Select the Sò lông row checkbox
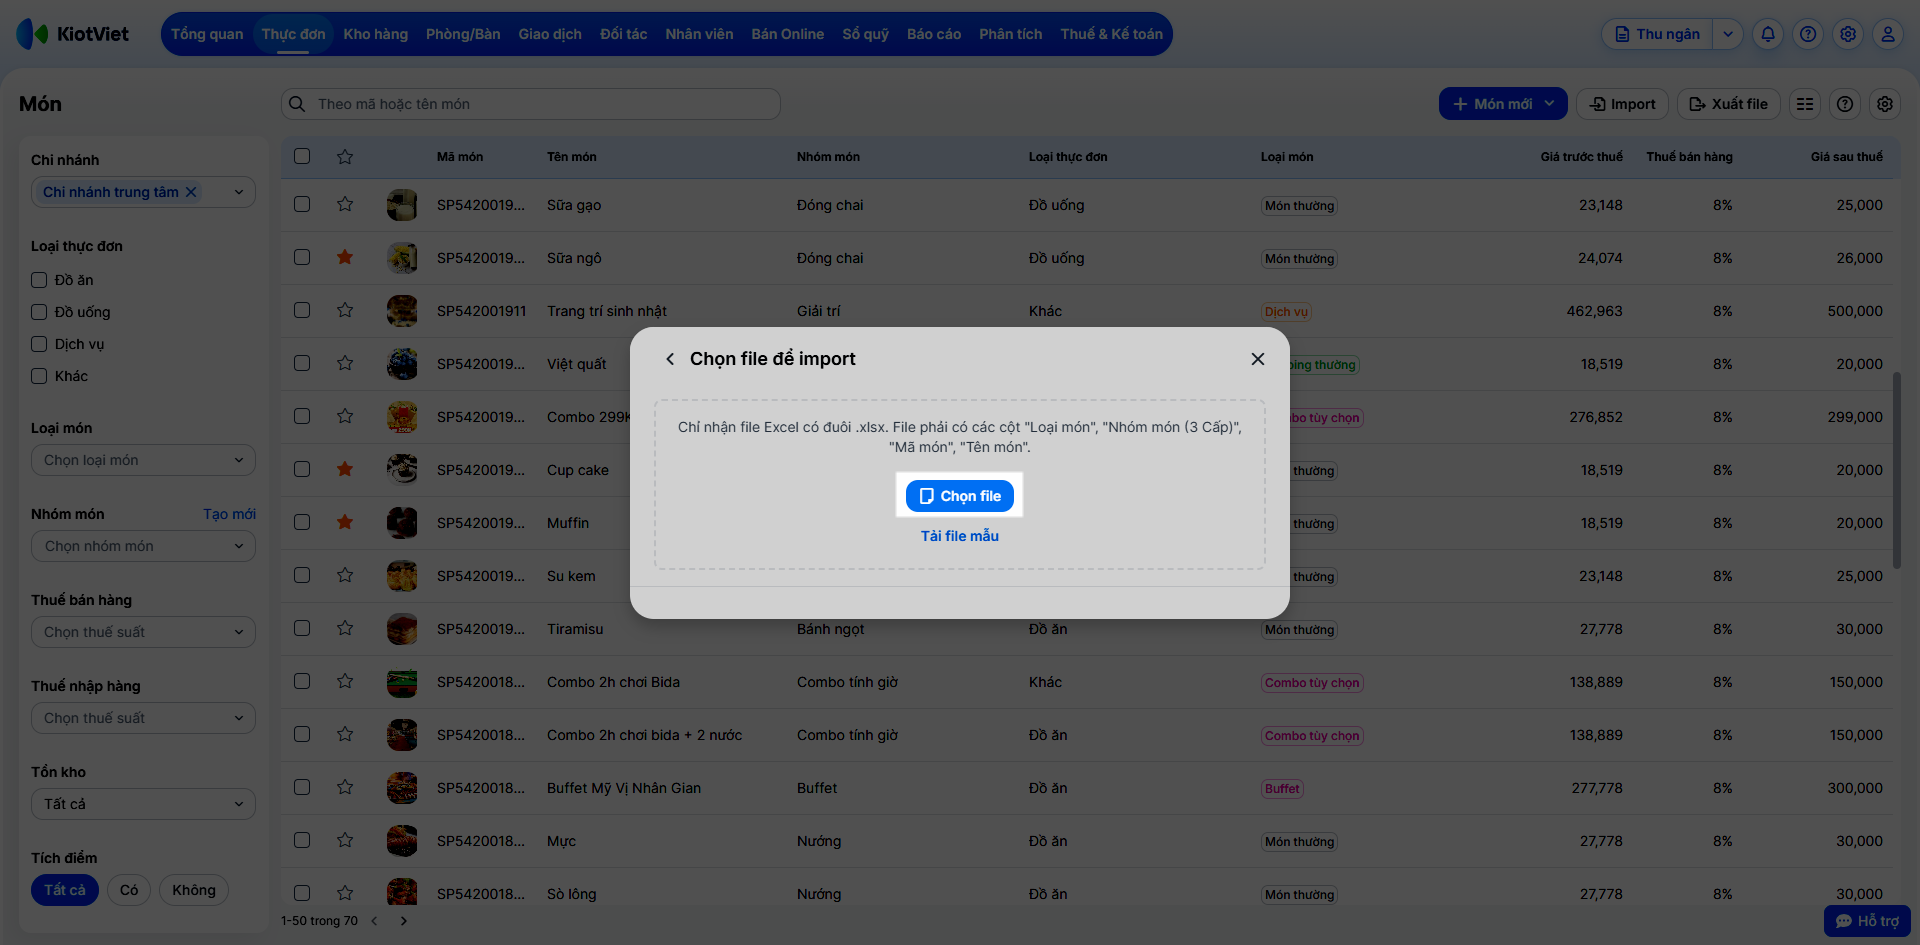Image resolution: width=1920 pixels, height=945 pixels. tap(302, 893)
